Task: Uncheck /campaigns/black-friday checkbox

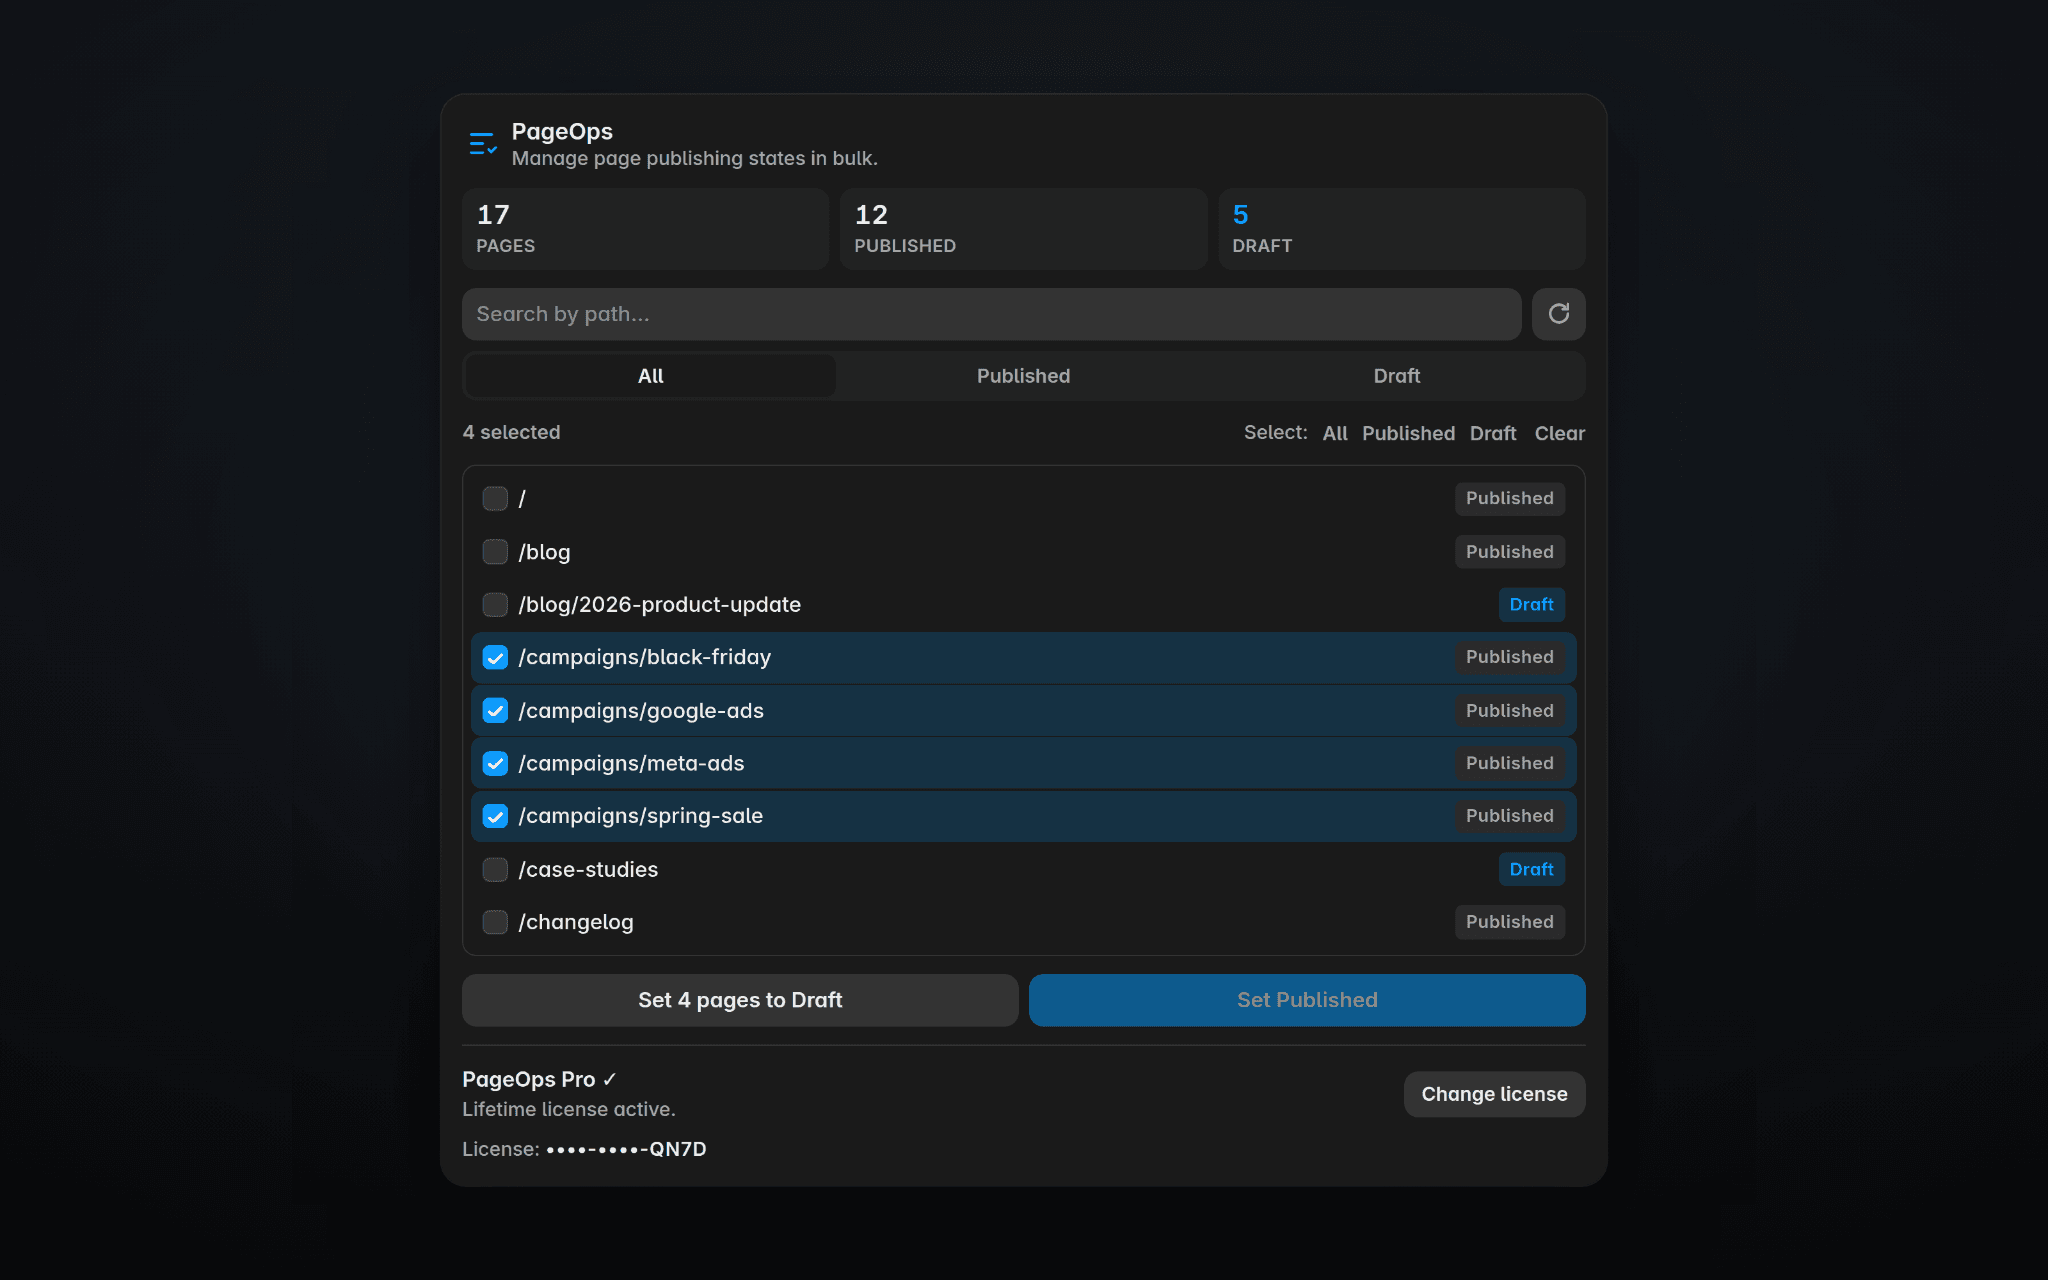Action: pyautogui.click(x=495, y=657)
